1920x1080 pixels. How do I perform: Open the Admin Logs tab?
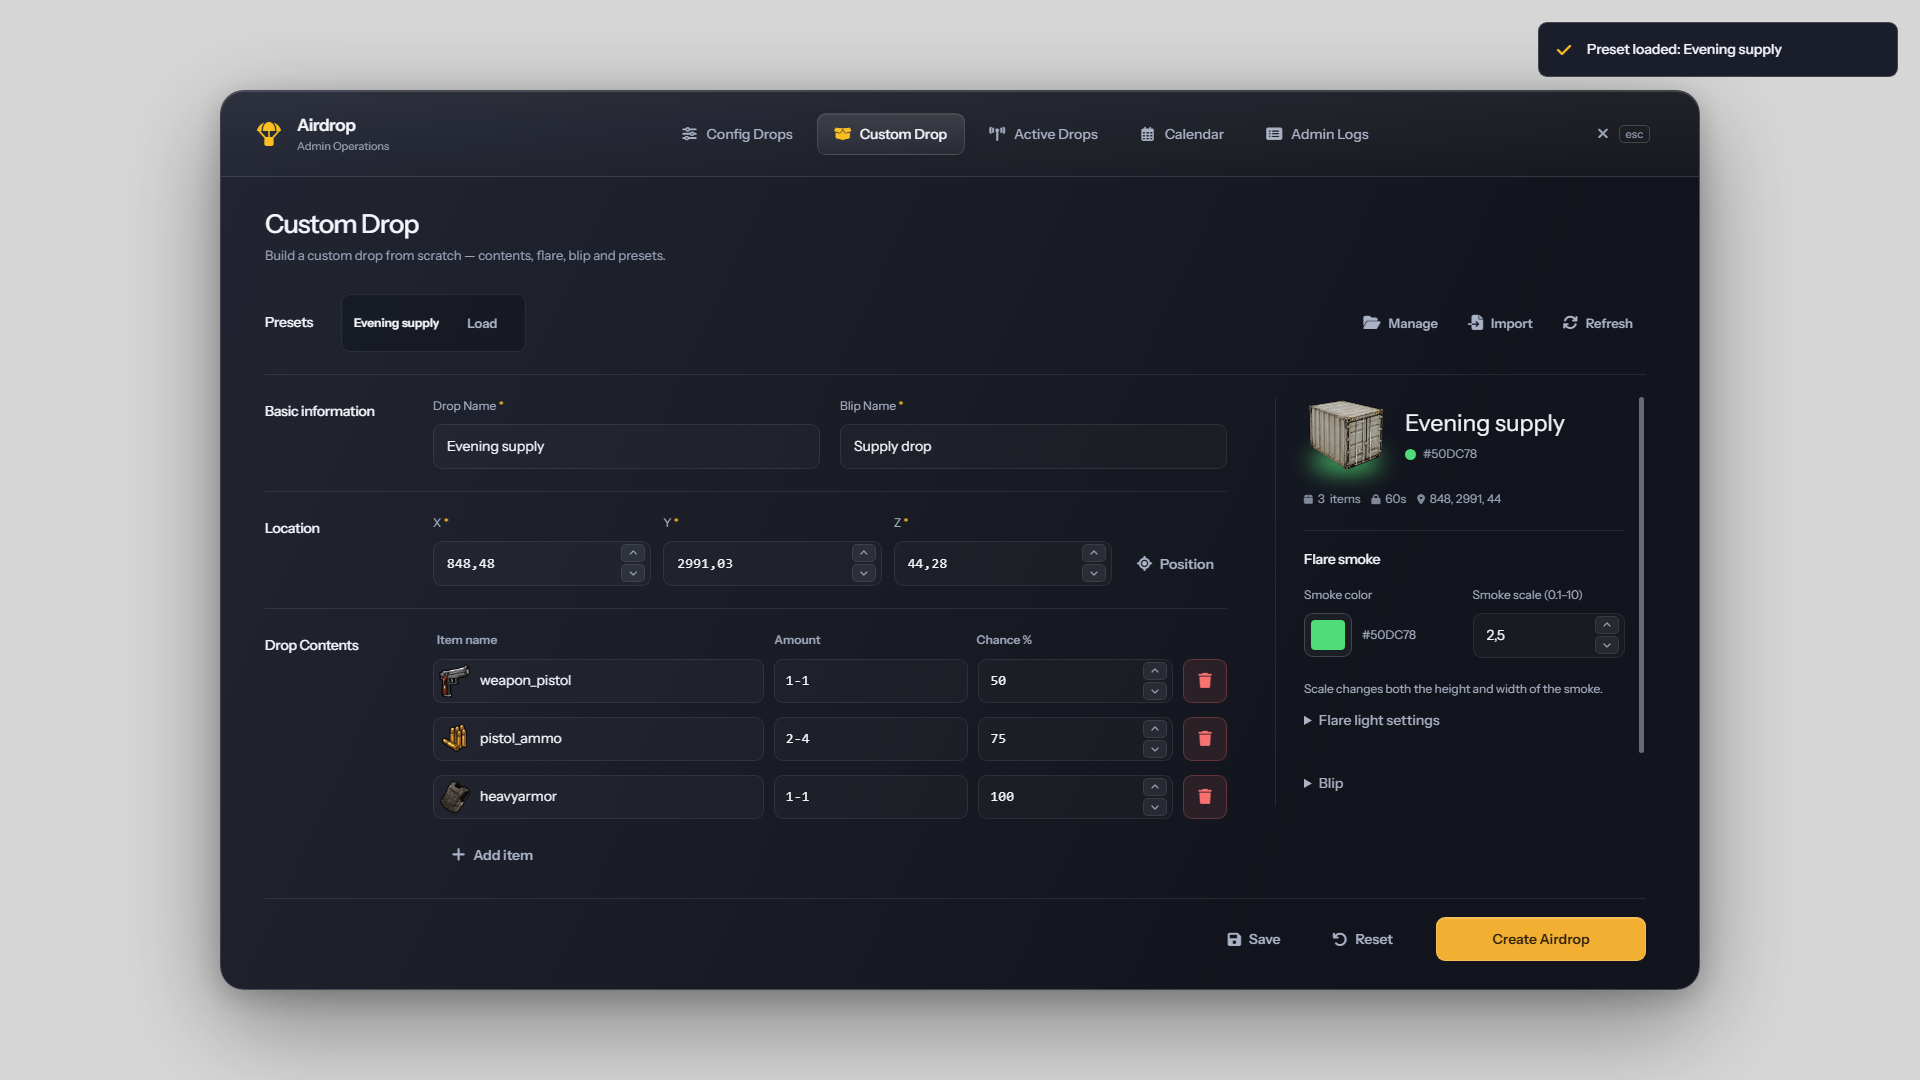tap(1317, 134)
